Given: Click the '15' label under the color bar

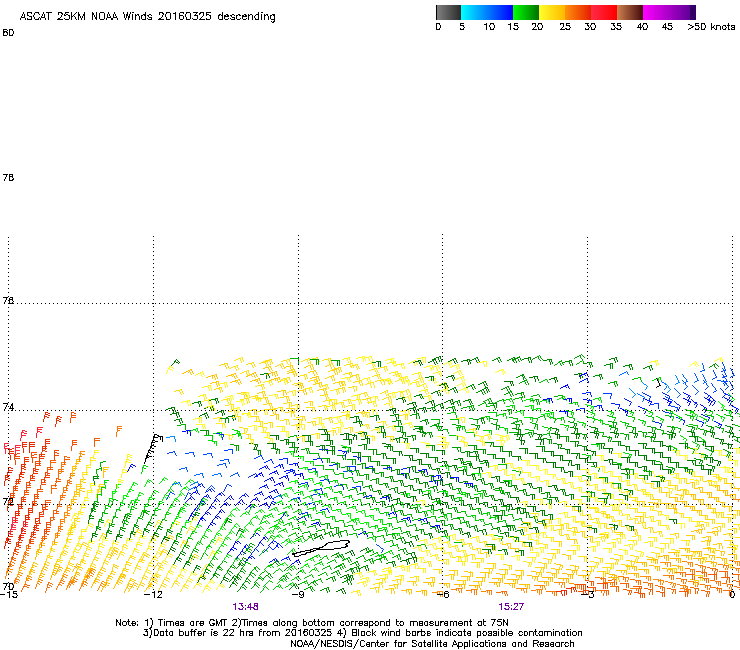Looking at the screenshot, I should click(513, 27).
